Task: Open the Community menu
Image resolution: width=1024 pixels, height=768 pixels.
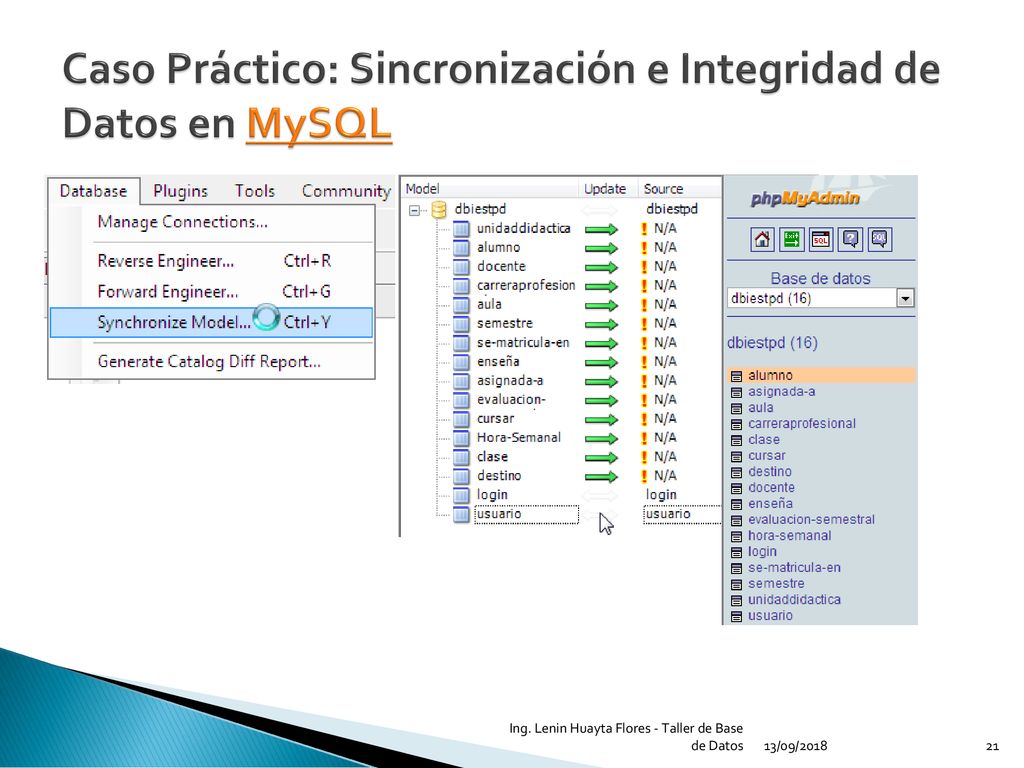Action: [x=346, y=191]
